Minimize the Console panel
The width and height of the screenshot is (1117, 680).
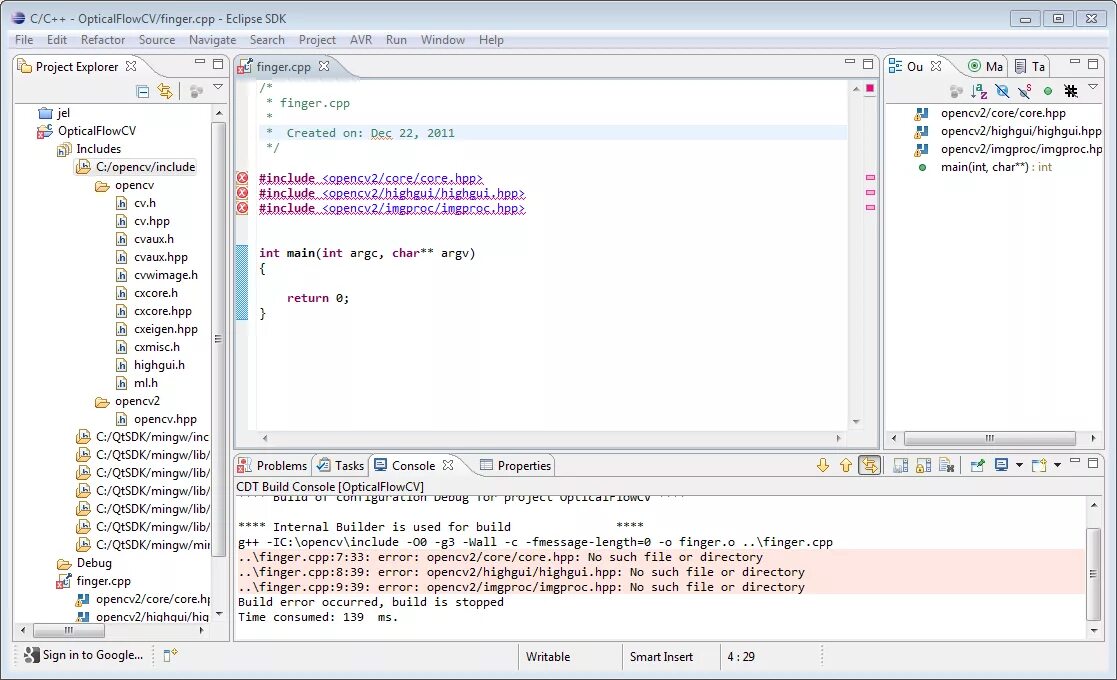point(1075,462)
